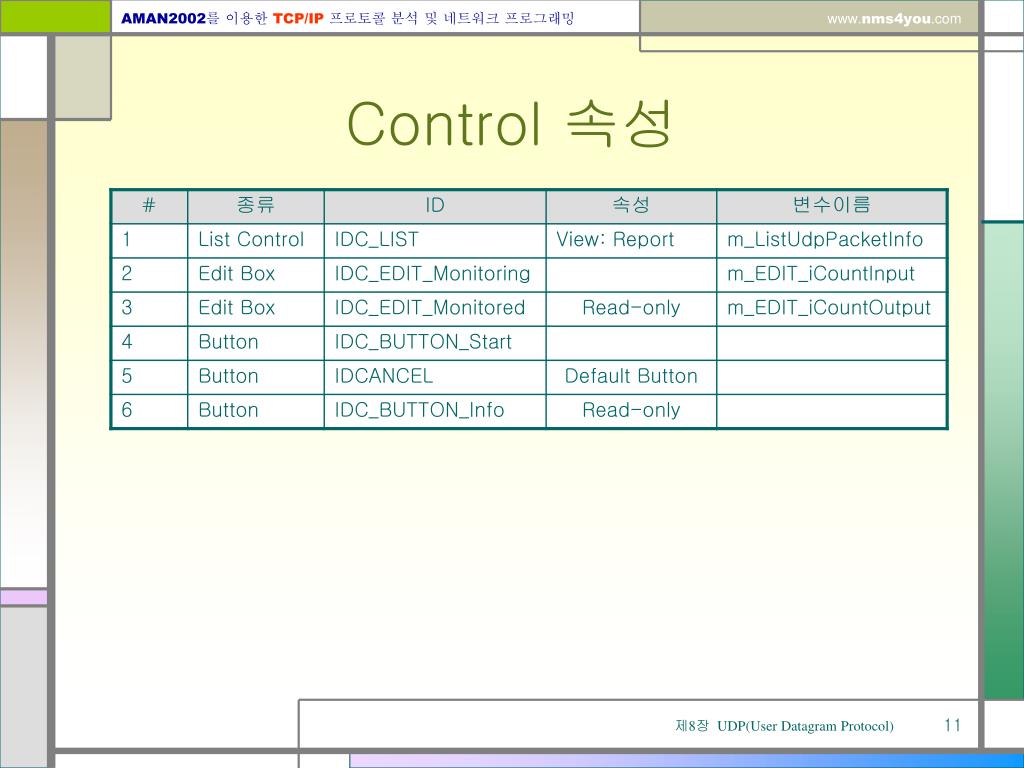Viewport: 1024px width, 768px height.
Task: Click row number 4 cell
Action: pos(150,342)
